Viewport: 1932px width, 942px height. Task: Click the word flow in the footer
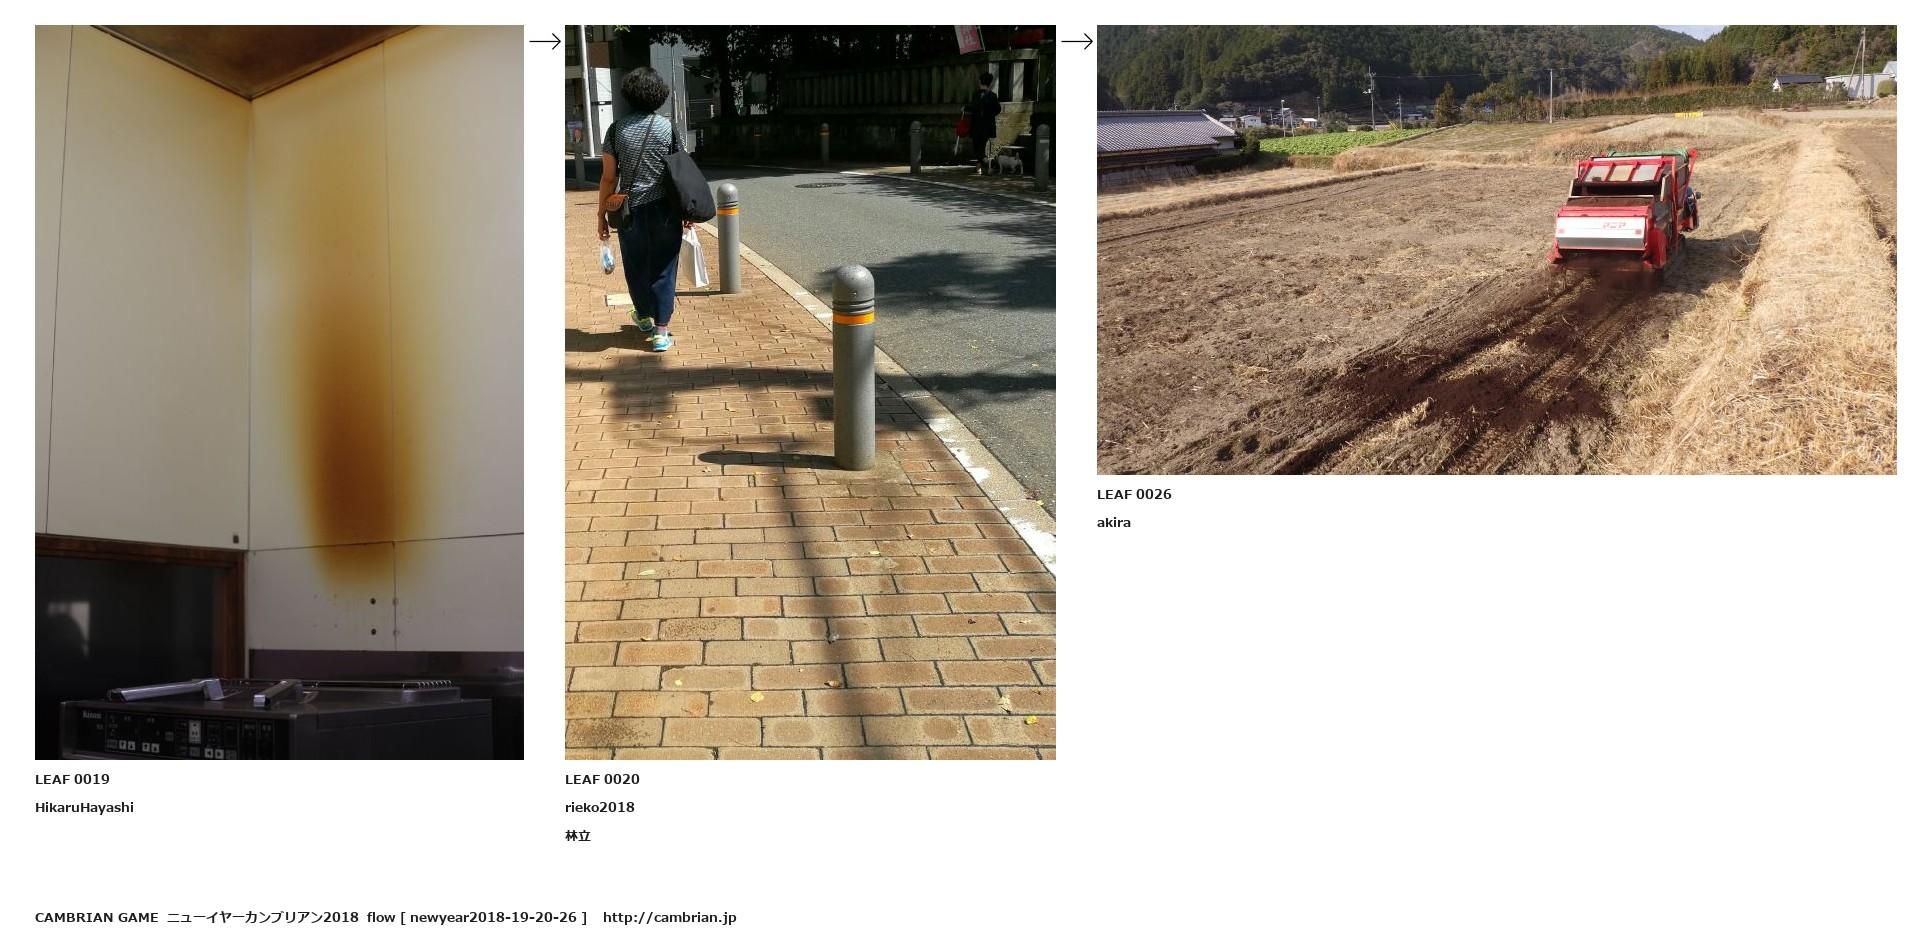[x=381, y=917]
